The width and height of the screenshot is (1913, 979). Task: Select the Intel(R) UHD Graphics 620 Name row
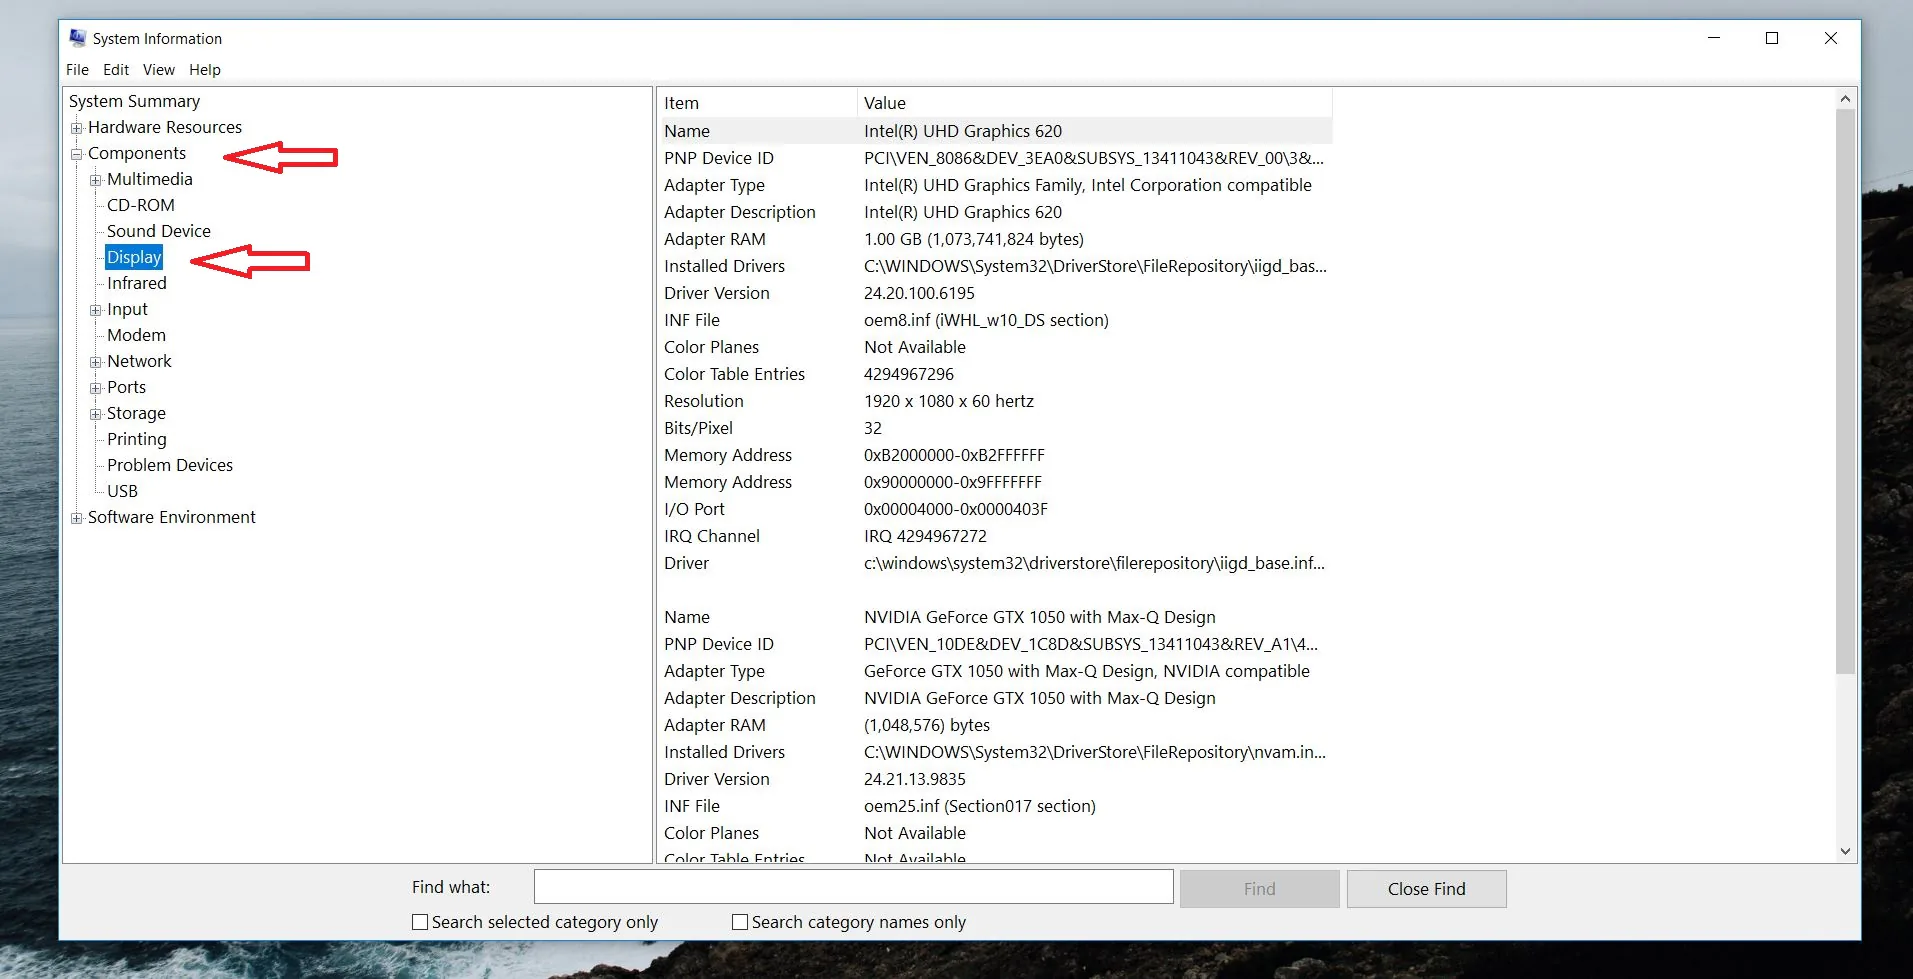tap(996, 131)
